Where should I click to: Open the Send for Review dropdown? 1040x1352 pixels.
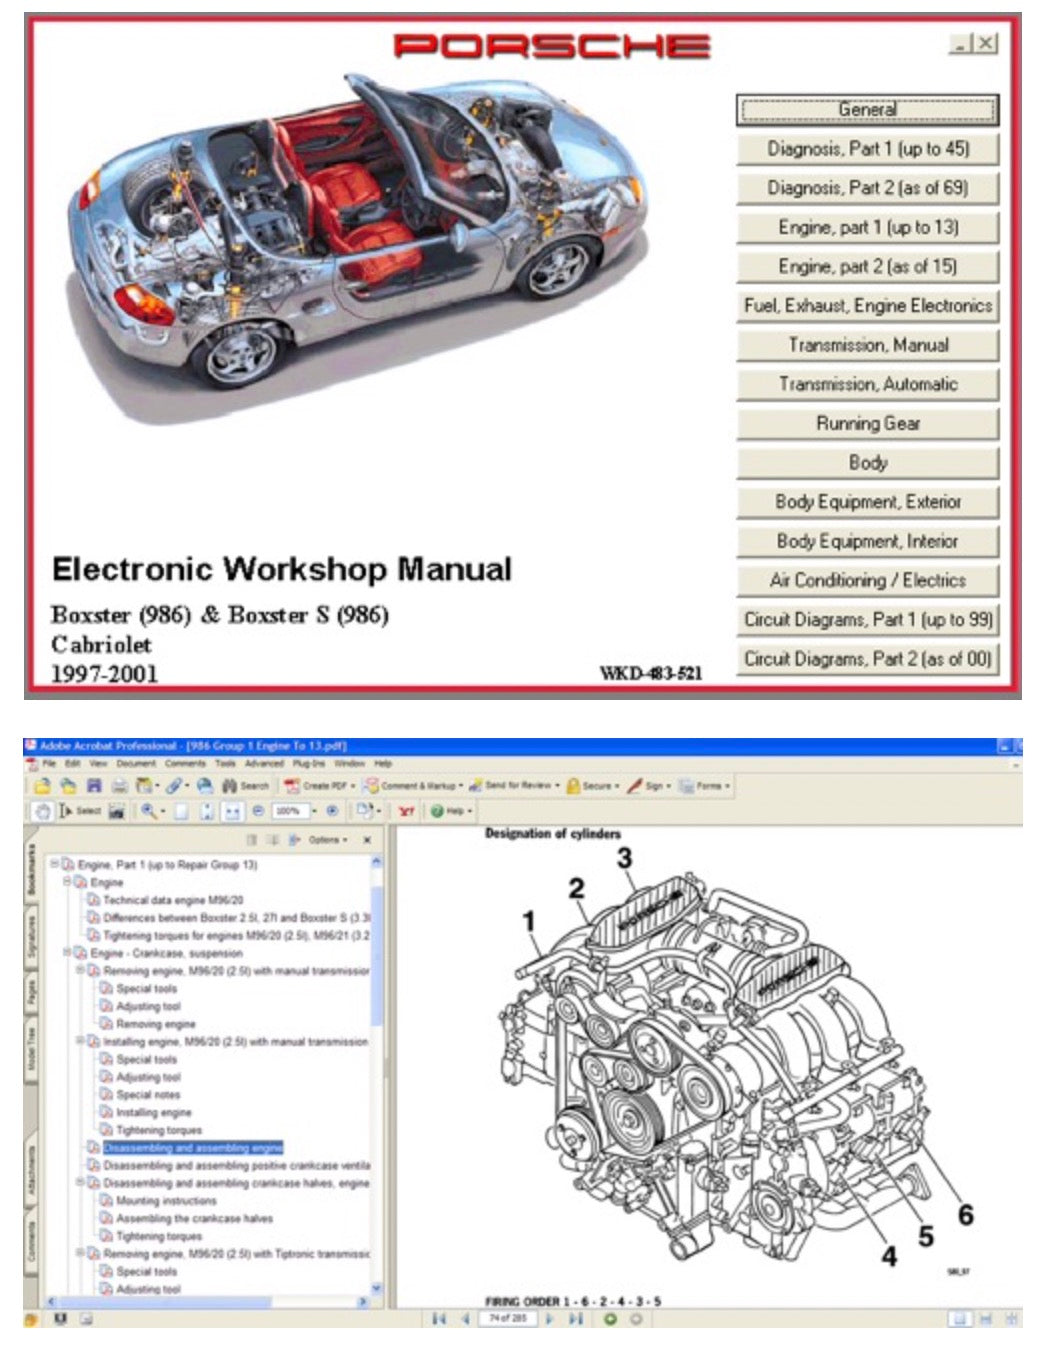[x=513, y=786]
